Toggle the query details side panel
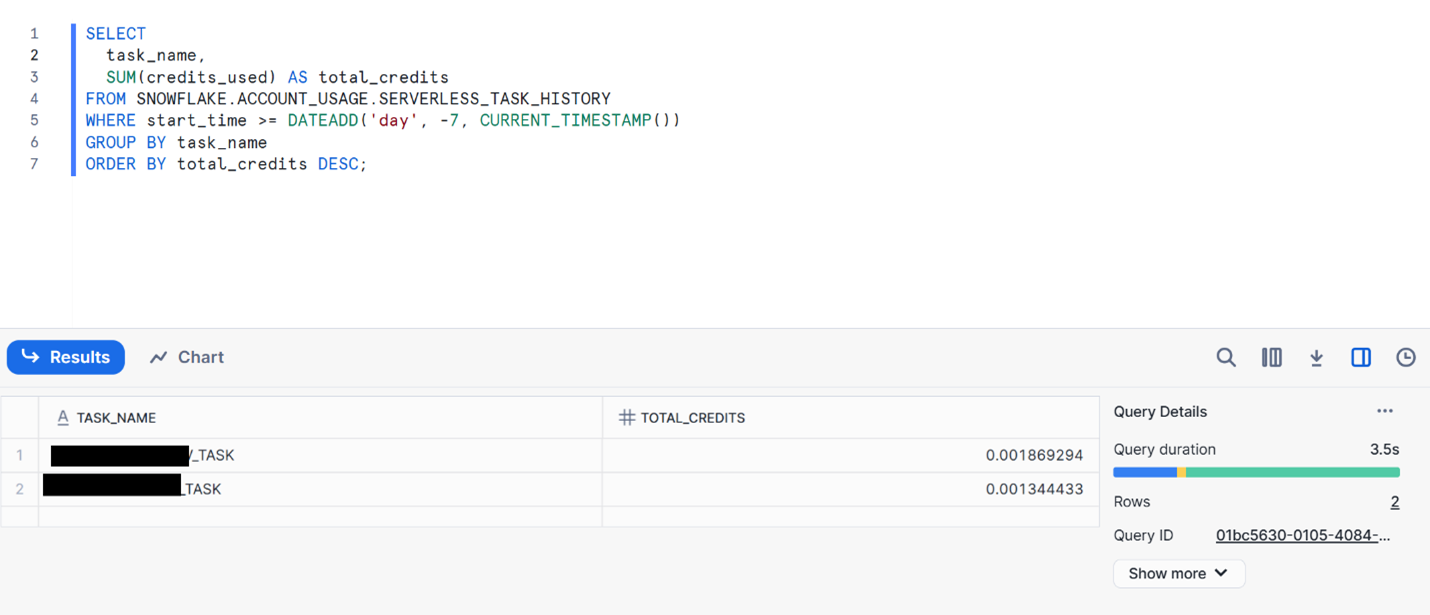The height and width of the screenshot is (615, 1430). click(1361, 357)
